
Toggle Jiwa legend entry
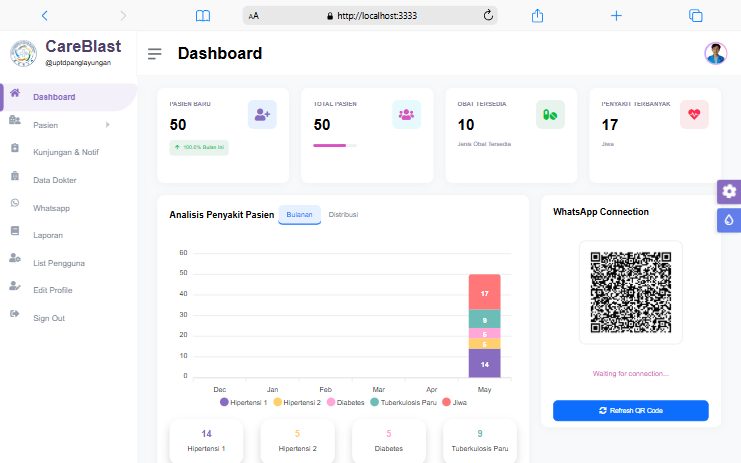point(454,403)
